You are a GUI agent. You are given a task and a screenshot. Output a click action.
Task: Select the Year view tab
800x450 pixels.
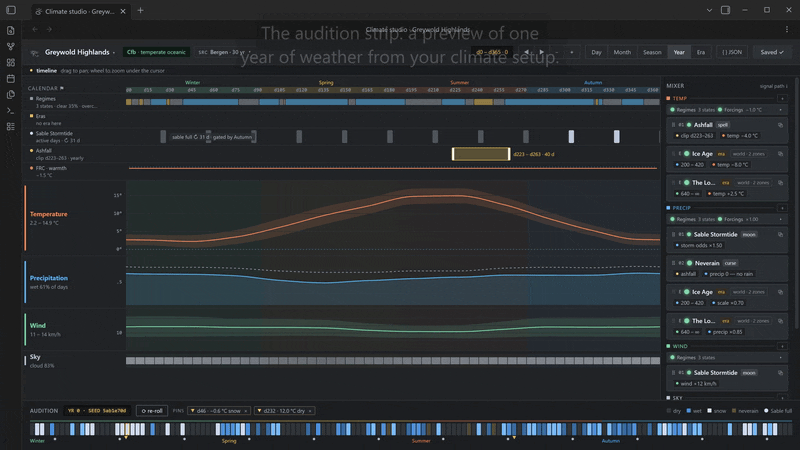coord(679,52)
